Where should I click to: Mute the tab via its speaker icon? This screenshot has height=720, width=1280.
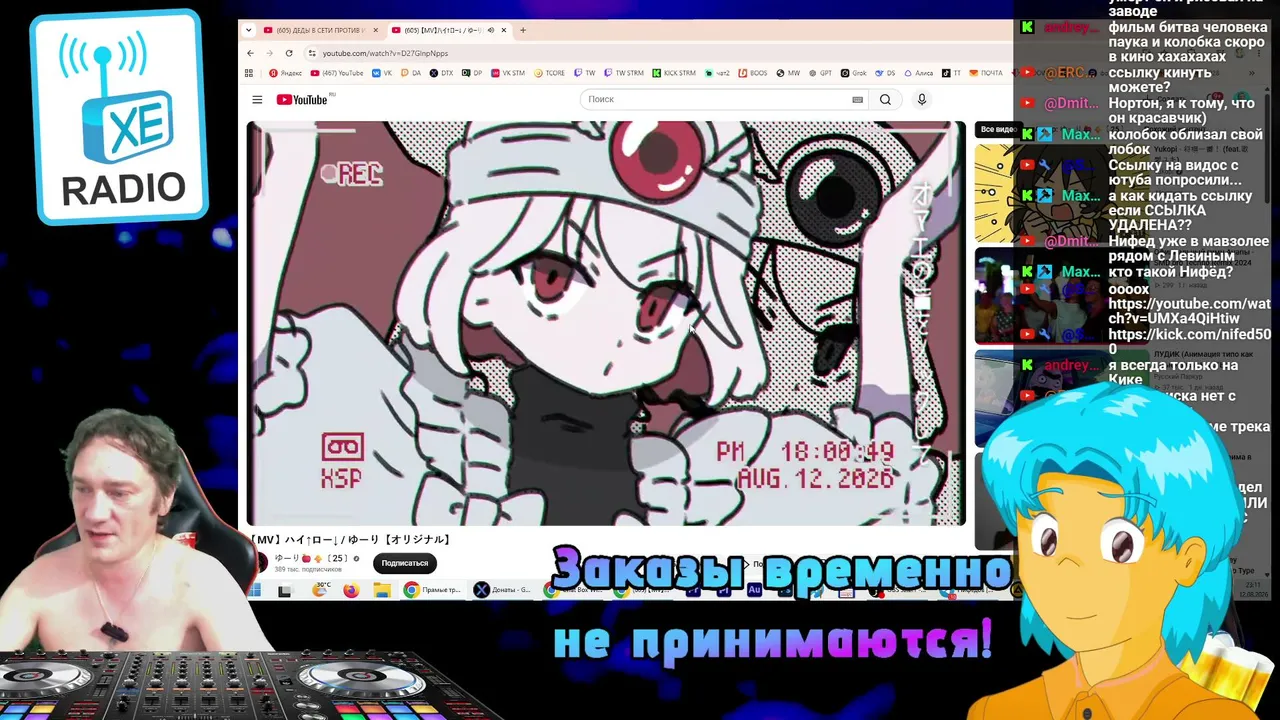click(x=490, y=30)
